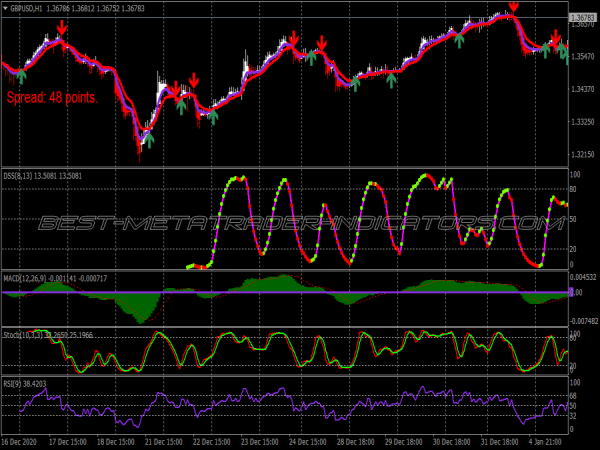Click price axis value 1.34370
600x450 pixels.
[583, 89]
